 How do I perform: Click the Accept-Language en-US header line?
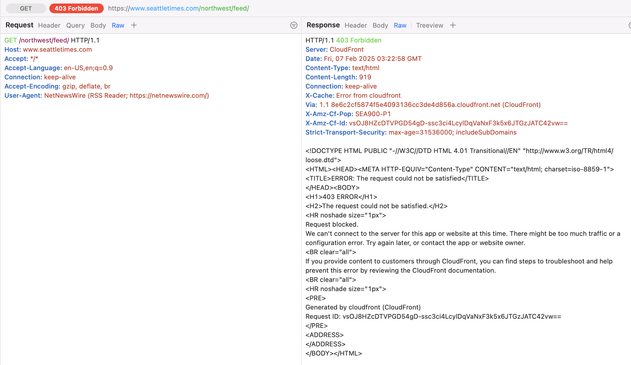pos(59,68)
